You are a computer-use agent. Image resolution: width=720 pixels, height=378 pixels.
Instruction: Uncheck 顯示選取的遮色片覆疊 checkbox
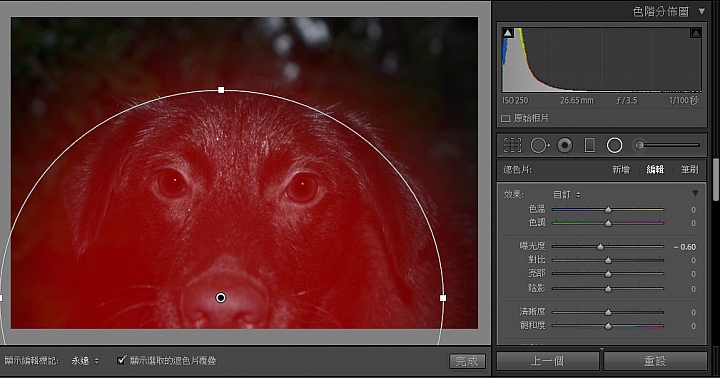[x=121, y=360]
